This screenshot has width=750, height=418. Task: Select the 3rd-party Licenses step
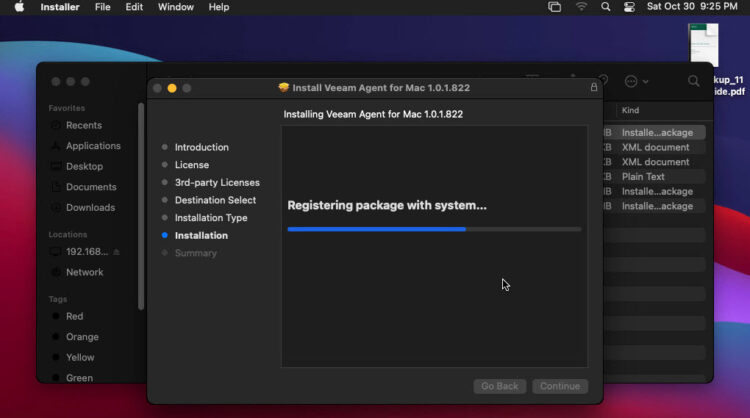[217, 183]
